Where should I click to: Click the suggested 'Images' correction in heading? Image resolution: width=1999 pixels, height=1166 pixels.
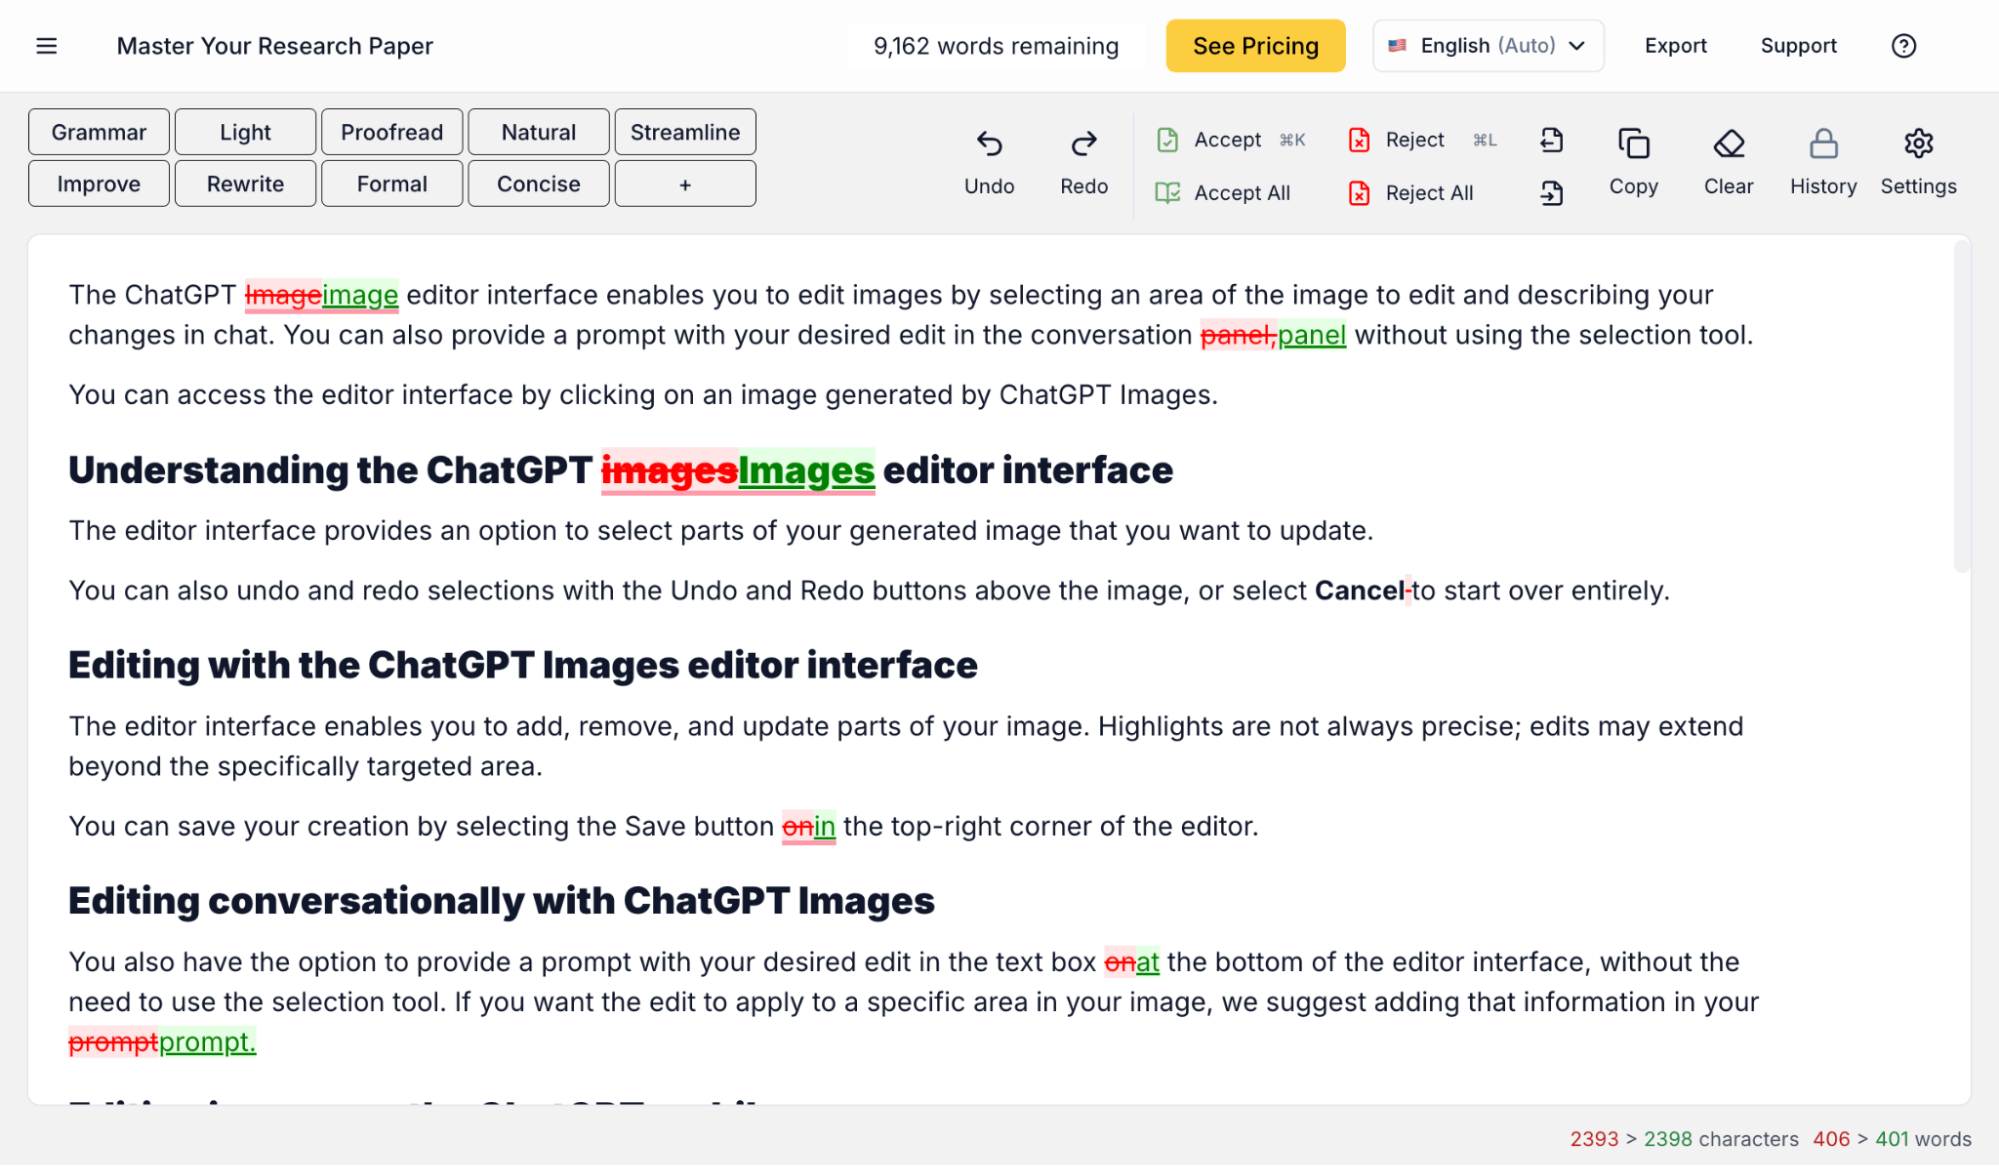click(806, 470)
